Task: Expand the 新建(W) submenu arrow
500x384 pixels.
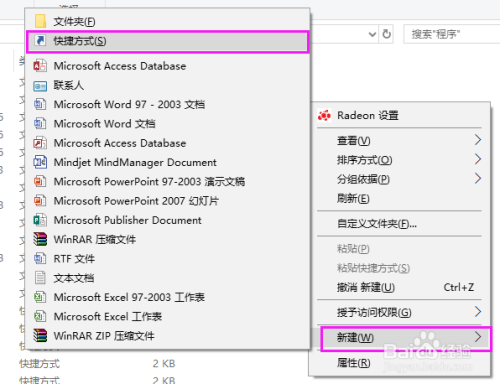Action: [478, 337]
